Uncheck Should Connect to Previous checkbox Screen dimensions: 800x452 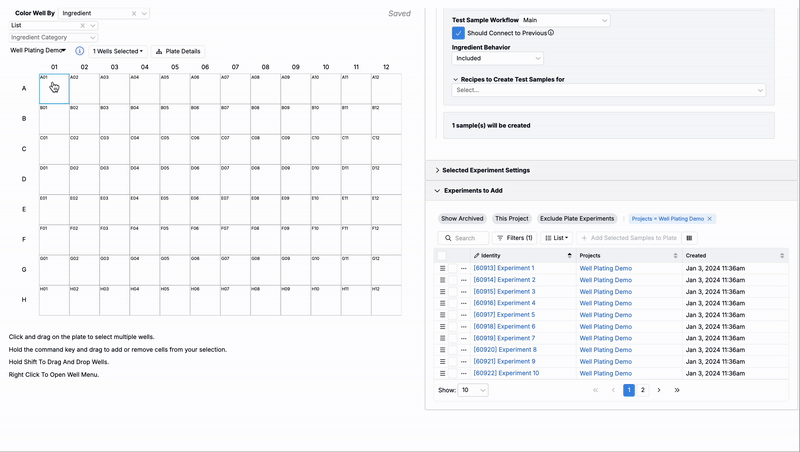tap(458, 33)
